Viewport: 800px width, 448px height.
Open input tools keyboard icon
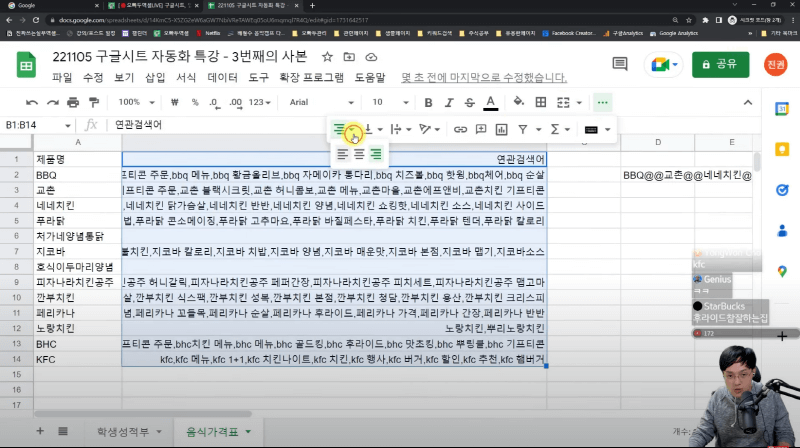tap(591, 130)
